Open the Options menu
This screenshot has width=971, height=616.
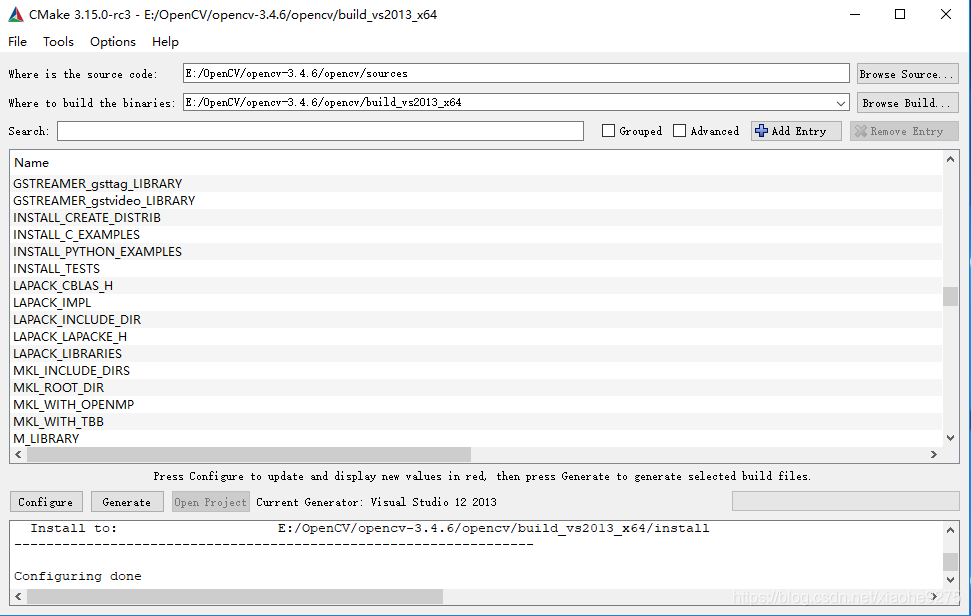pyautogui.click(x=113, y=41)
